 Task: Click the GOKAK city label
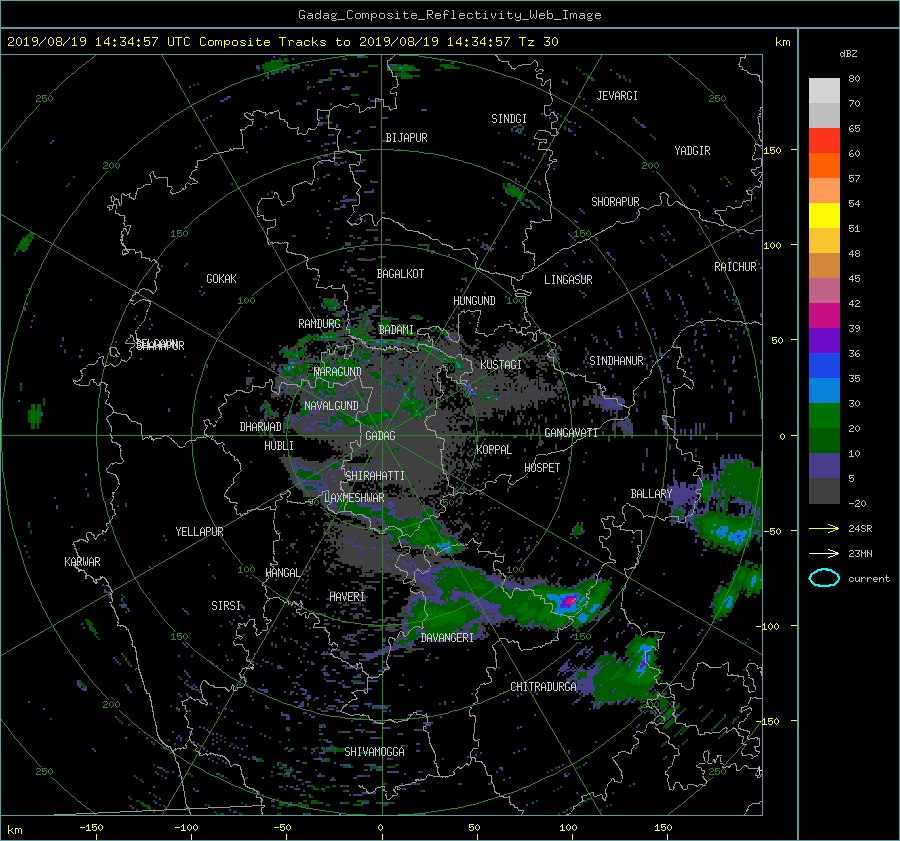(x=221, y=279)
